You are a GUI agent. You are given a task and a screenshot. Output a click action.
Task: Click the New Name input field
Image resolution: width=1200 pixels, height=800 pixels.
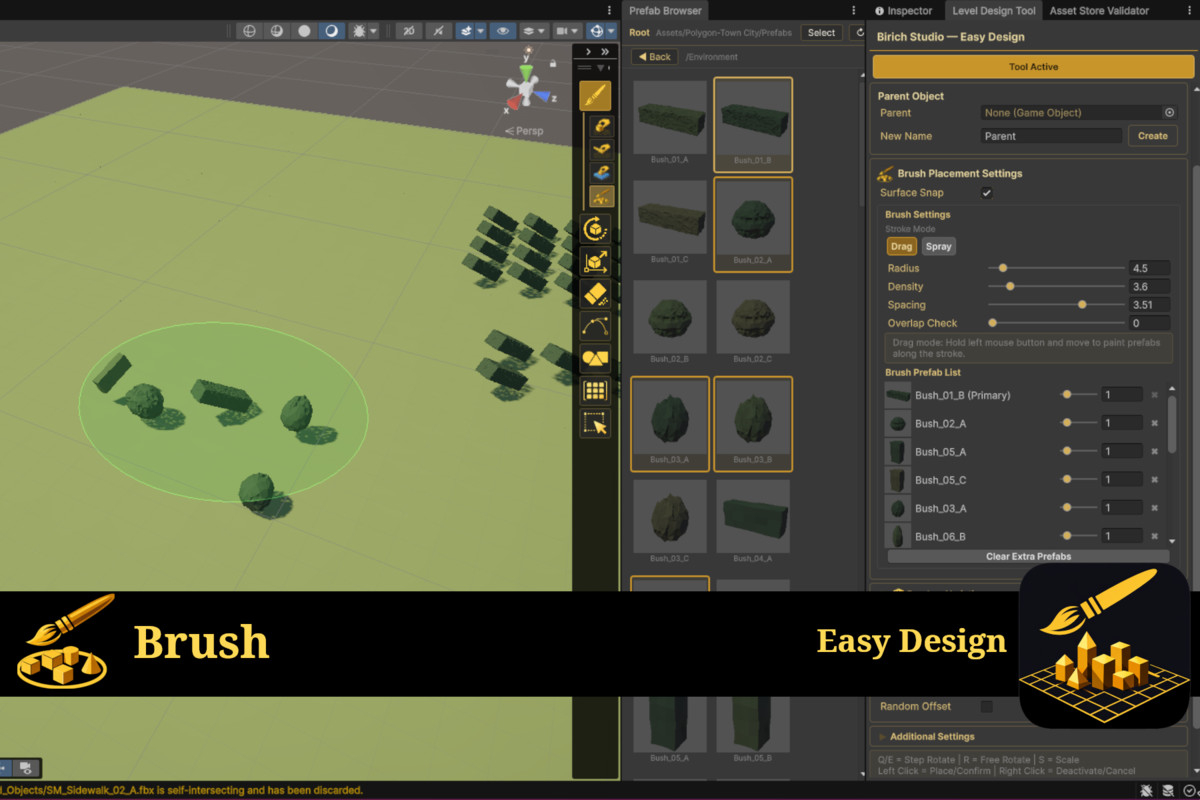pyautogui.click(x=1051, y=136)
